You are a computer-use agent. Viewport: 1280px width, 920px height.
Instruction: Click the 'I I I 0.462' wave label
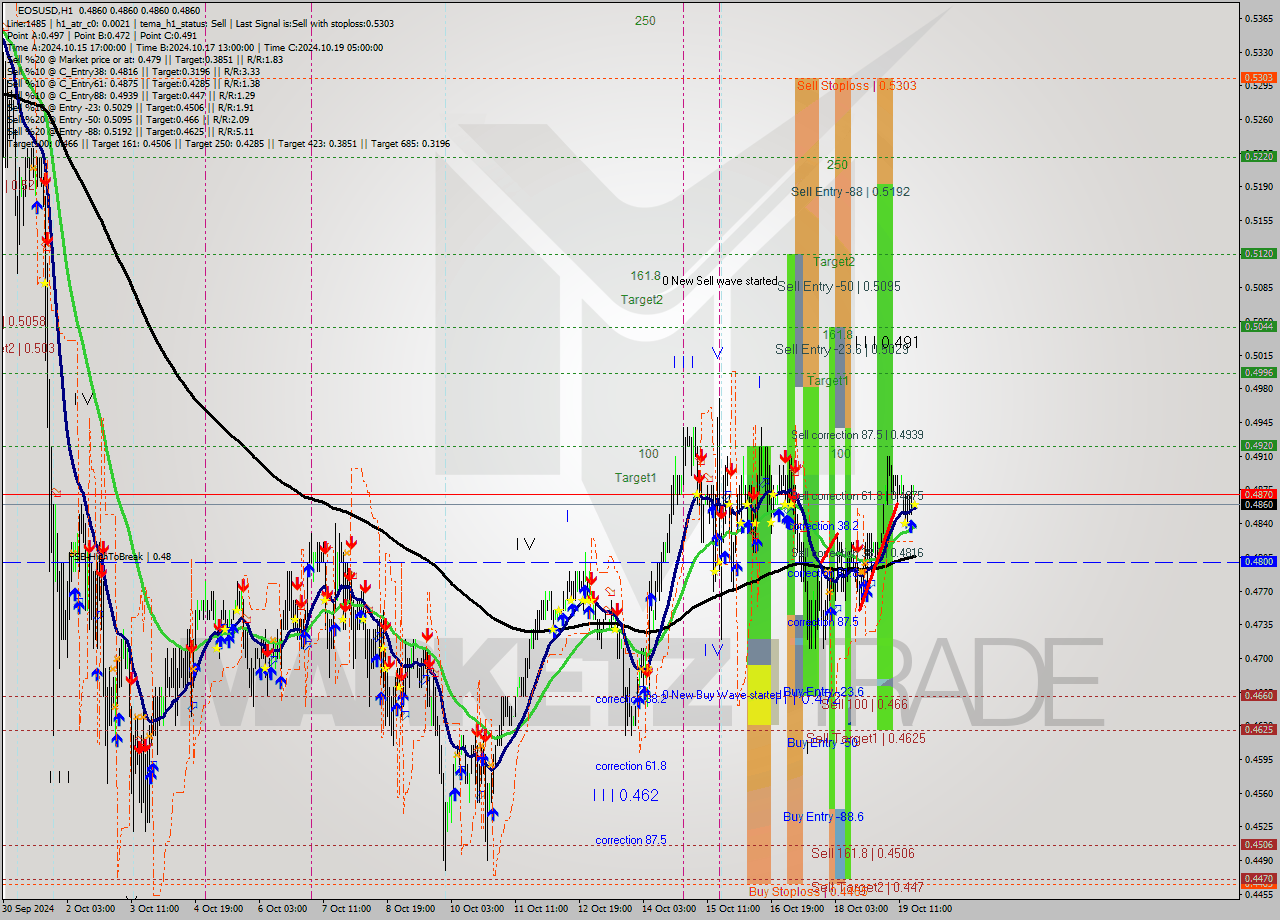[626, 795]
